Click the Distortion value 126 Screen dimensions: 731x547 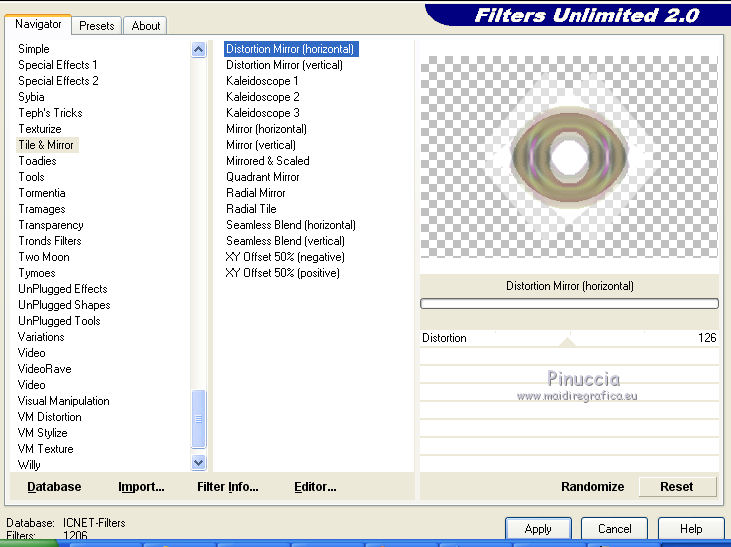(x=707, y=338)
